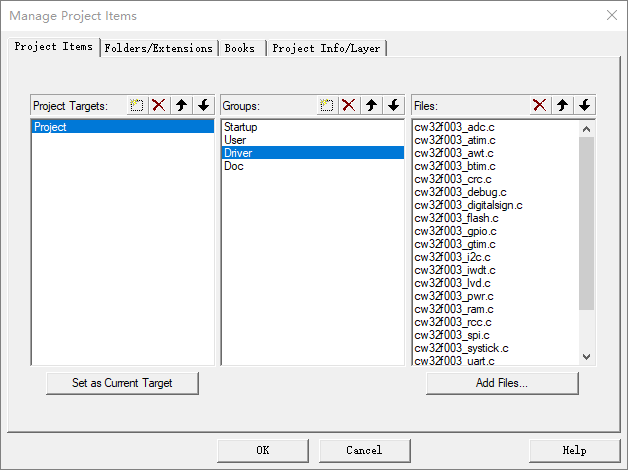Create a new project target
The height and width of the screenshot is (470, 628).
click(137, 106)
